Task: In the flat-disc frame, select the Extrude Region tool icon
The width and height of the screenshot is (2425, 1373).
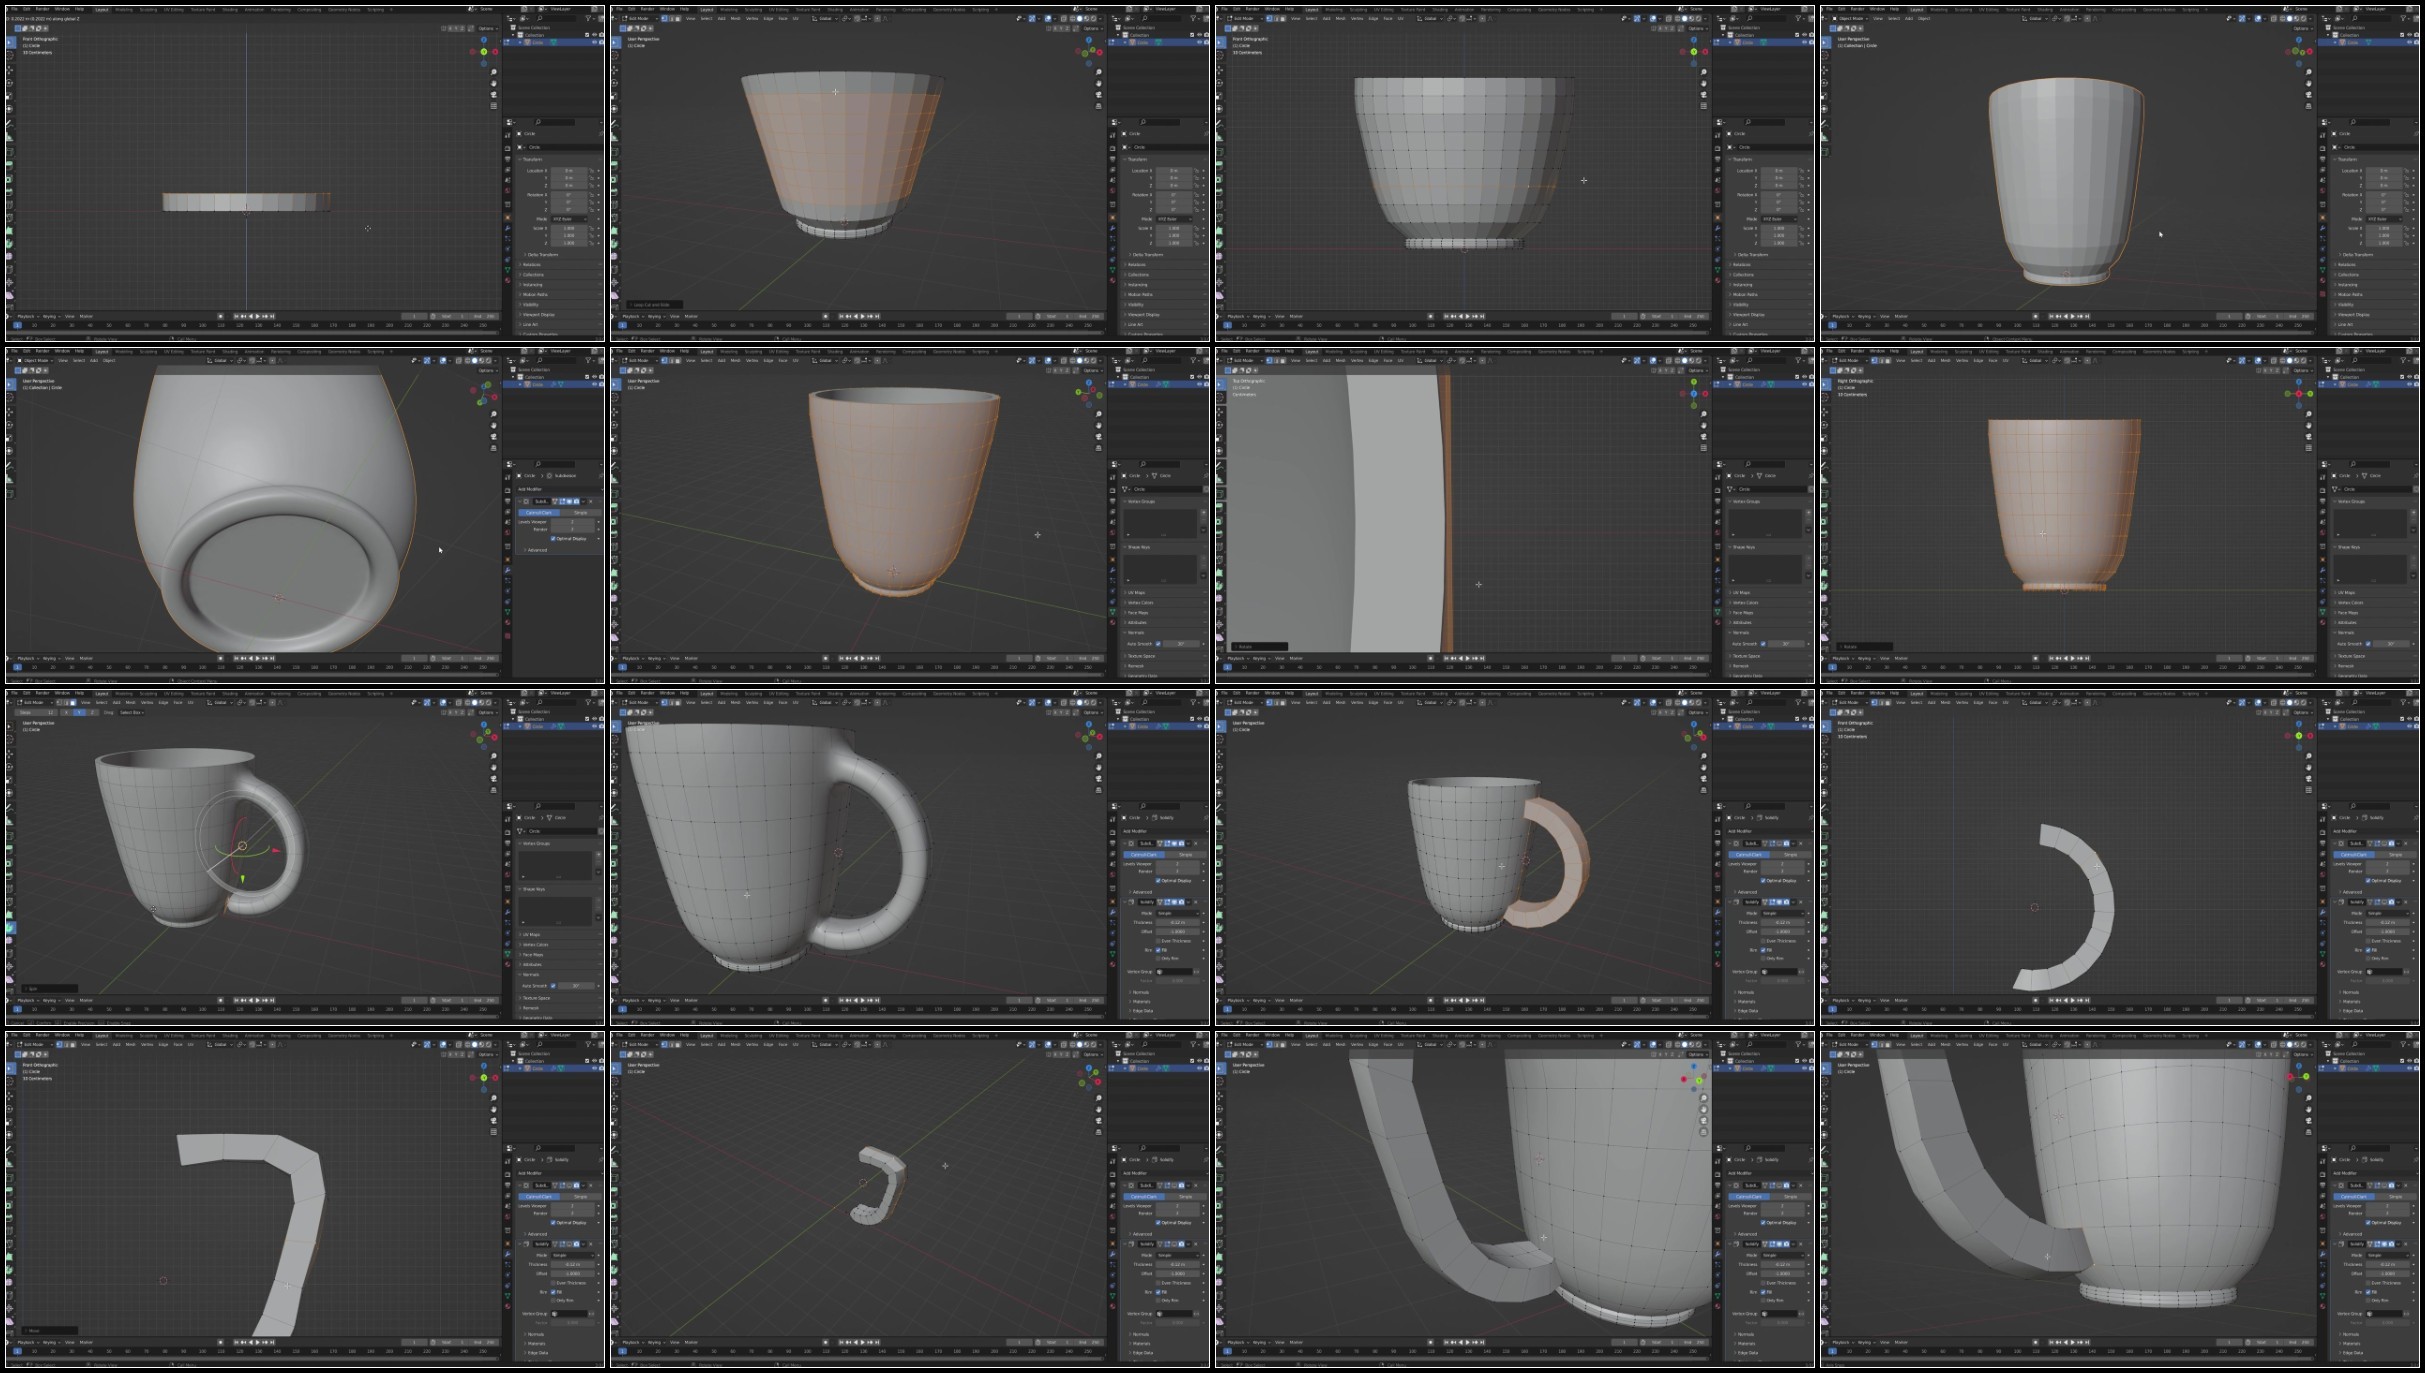Action: click(9, 165)
